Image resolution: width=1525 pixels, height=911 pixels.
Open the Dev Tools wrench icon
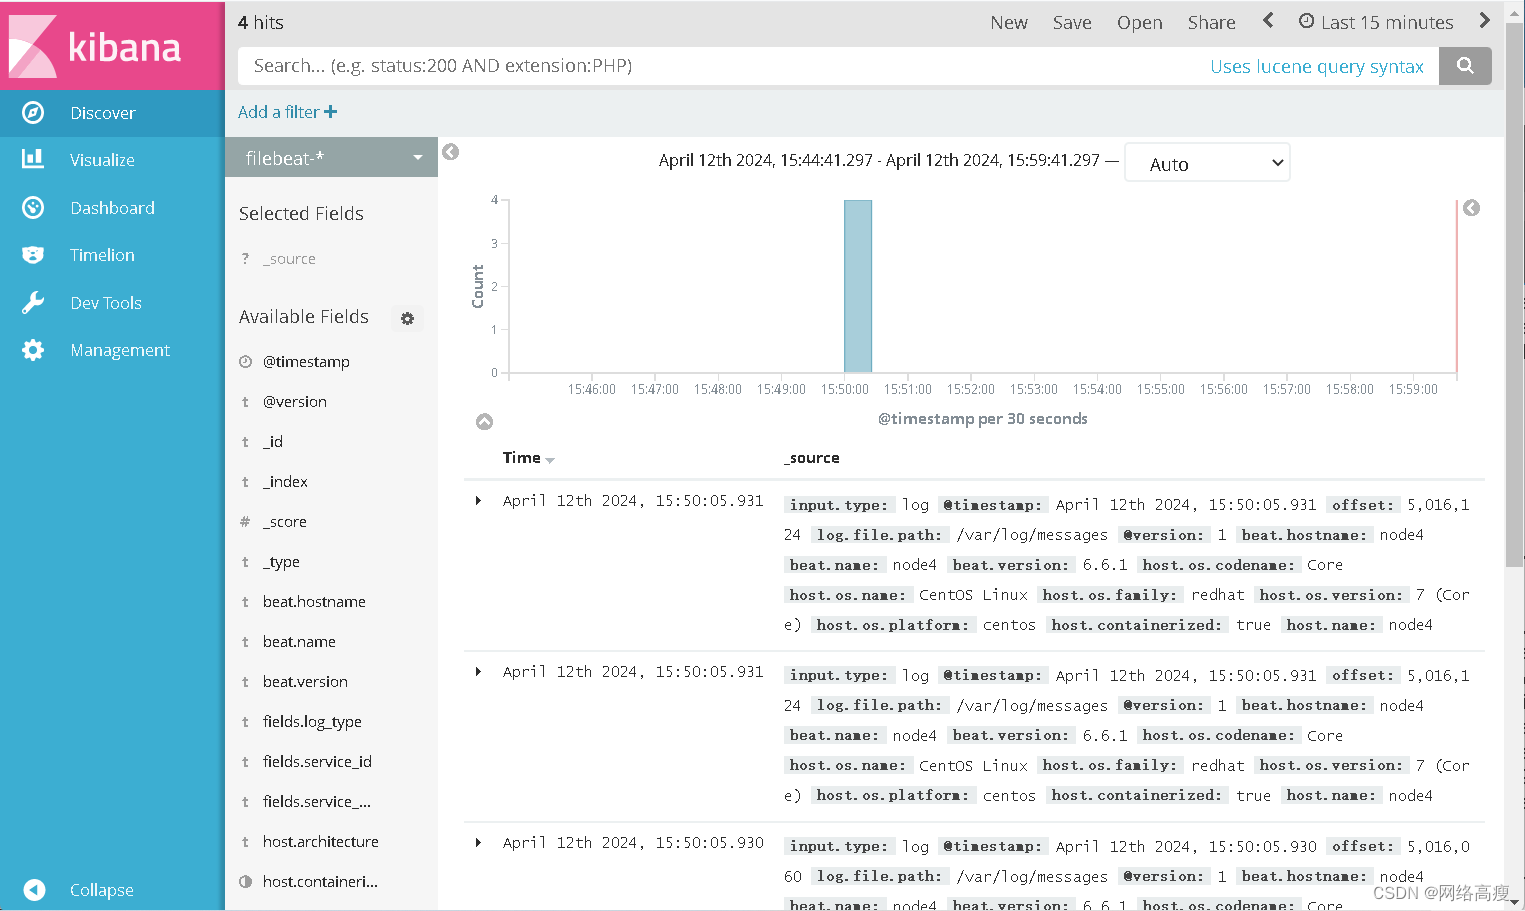(x=33, y=303)
